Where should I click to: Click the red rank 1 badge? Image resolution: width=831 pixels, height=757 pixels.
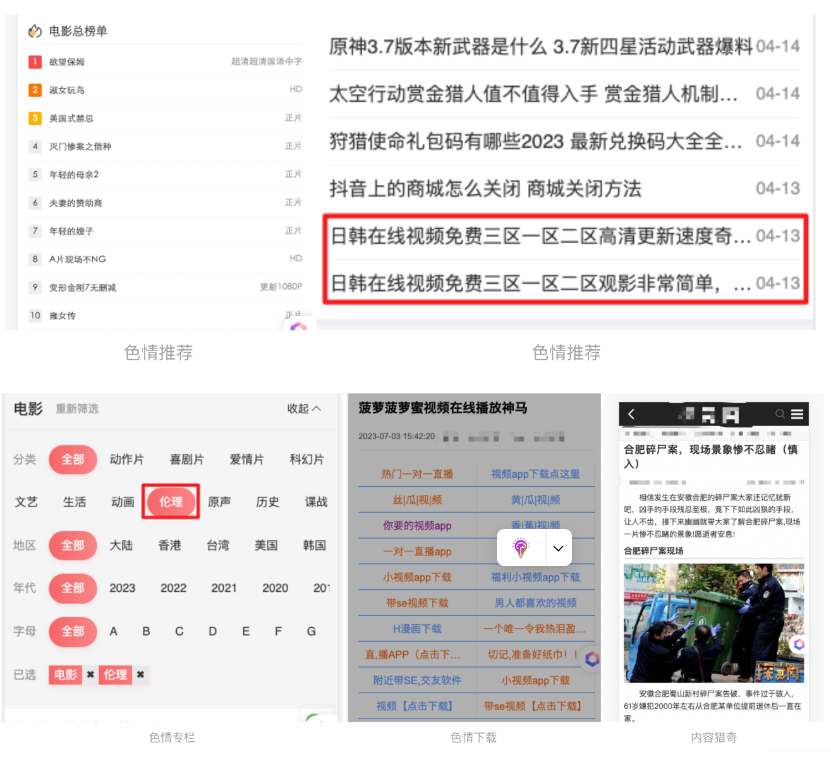pyautogui.click(x=35, y=61)
